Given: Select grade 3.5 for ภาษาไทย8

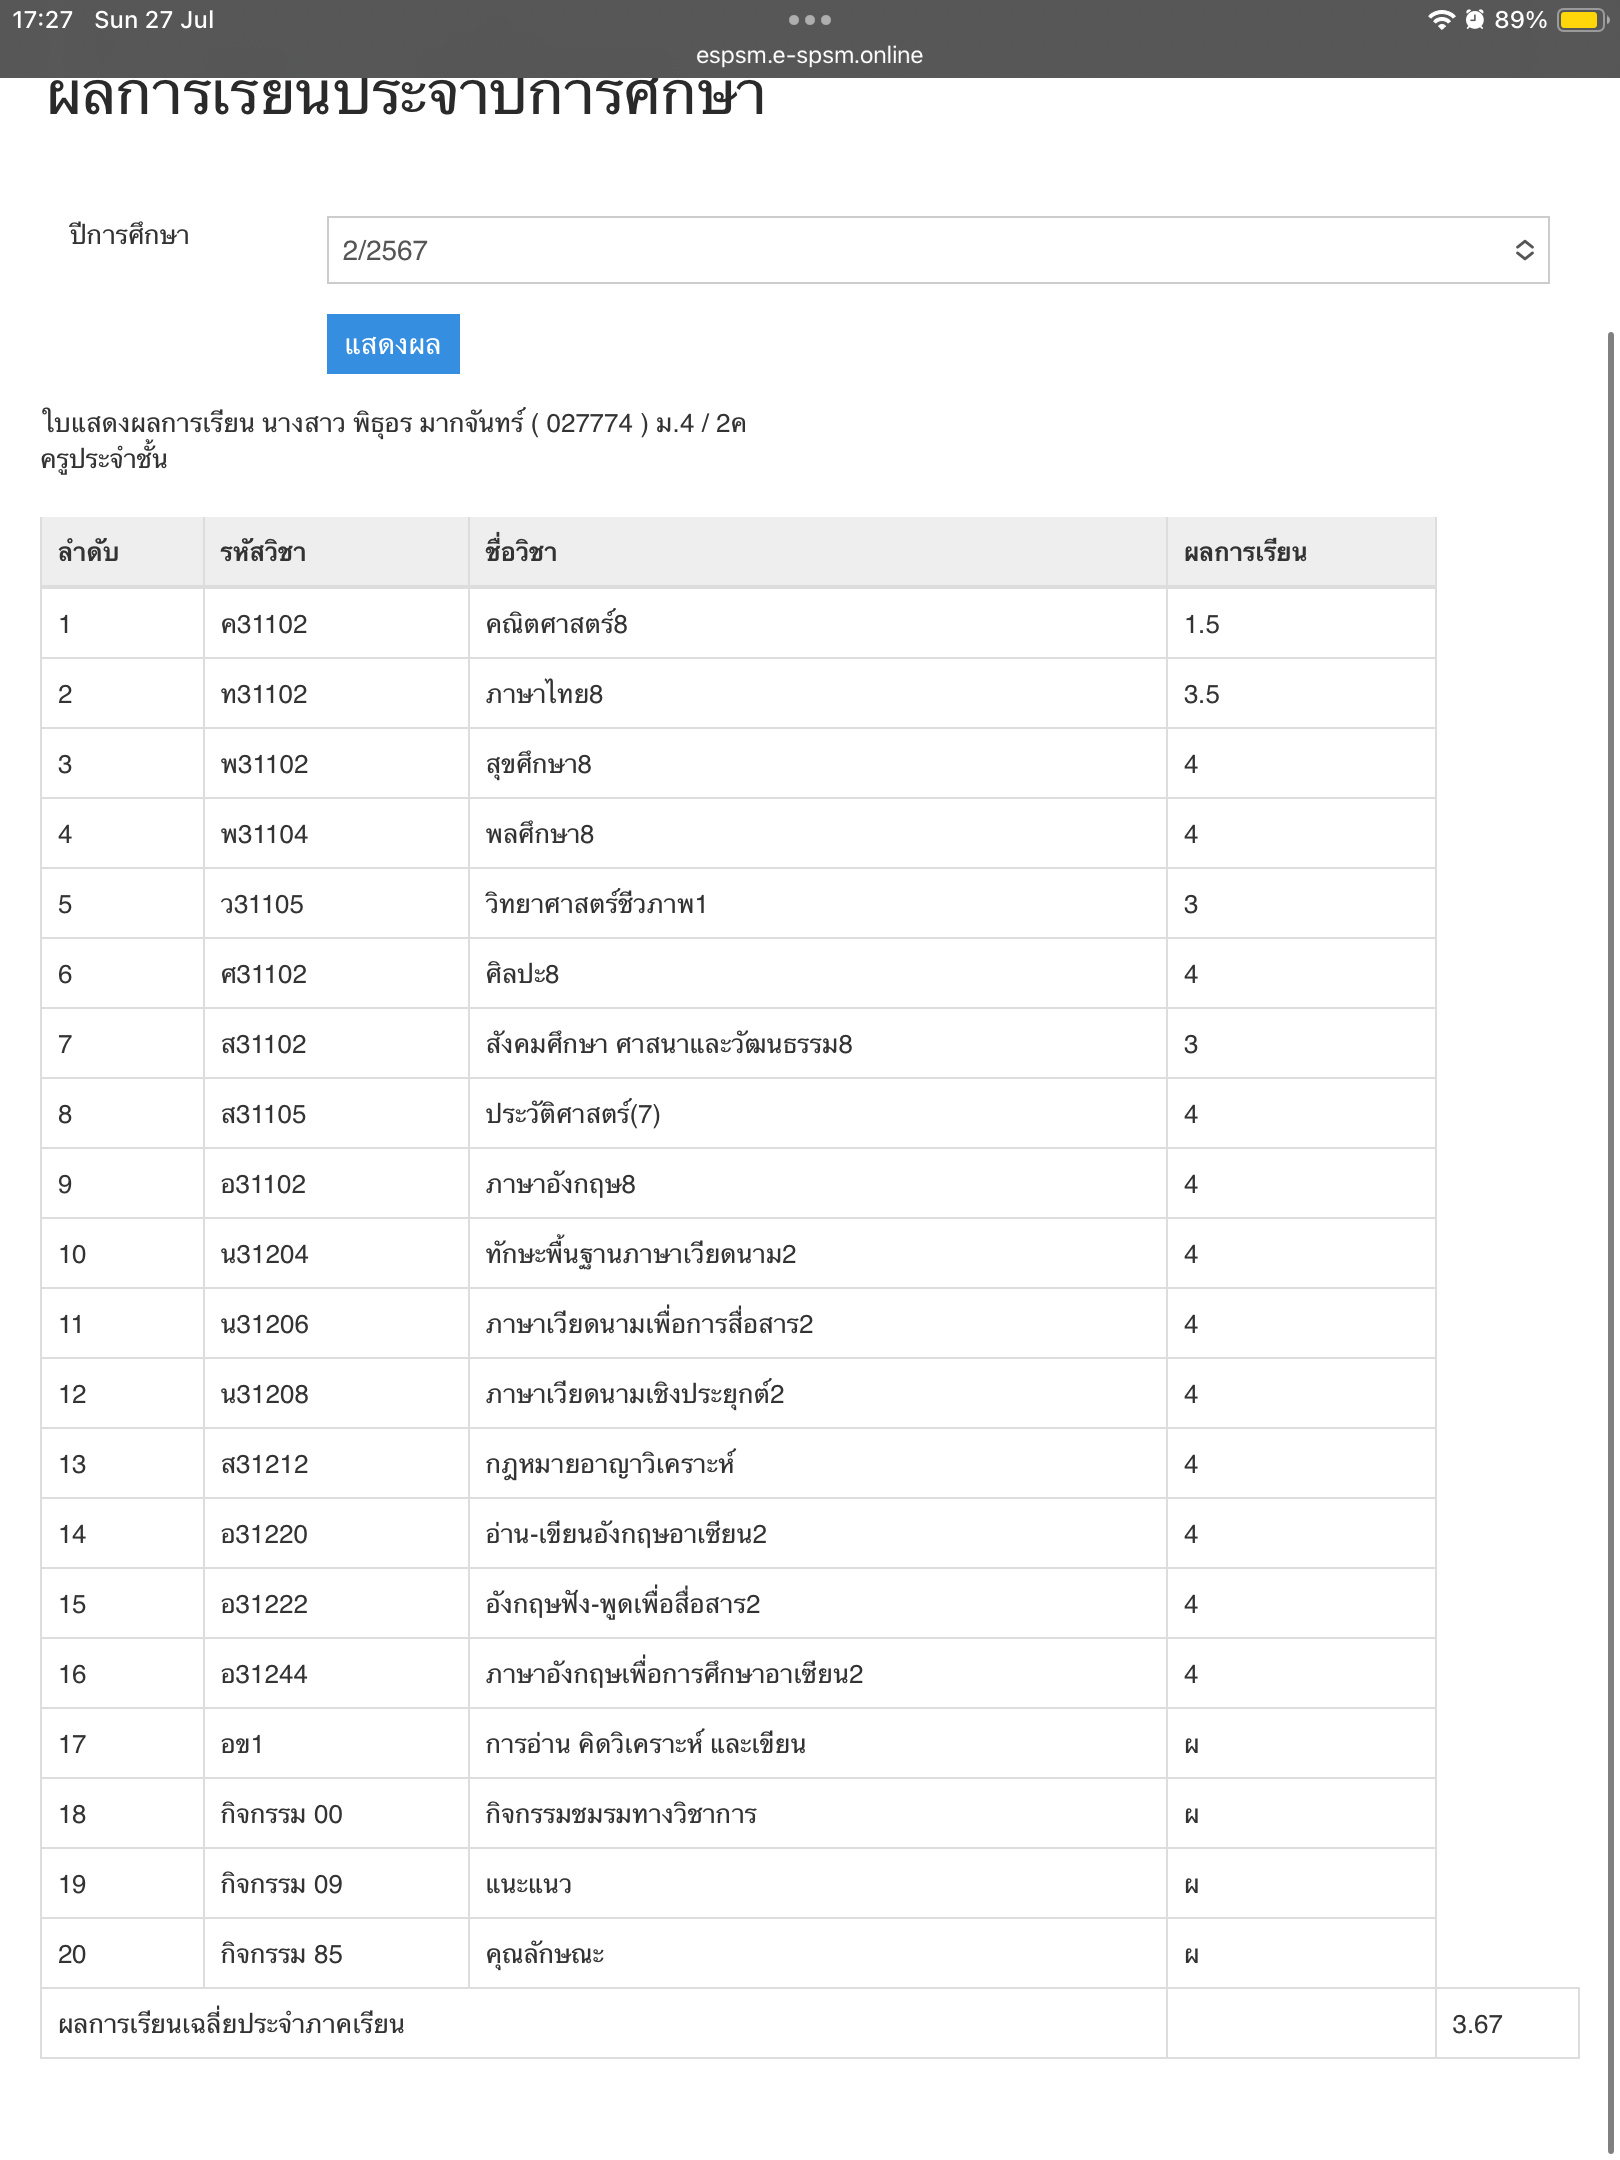Looking at the screenshot, I should point(1201,694).
